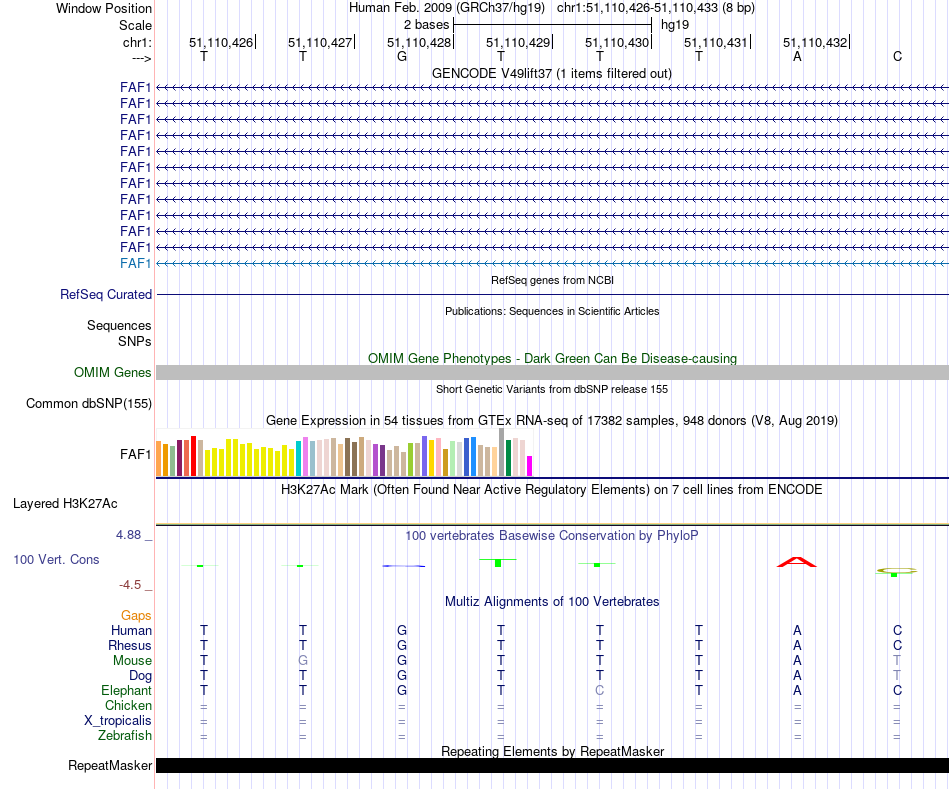Click the Window Position label

104,8
